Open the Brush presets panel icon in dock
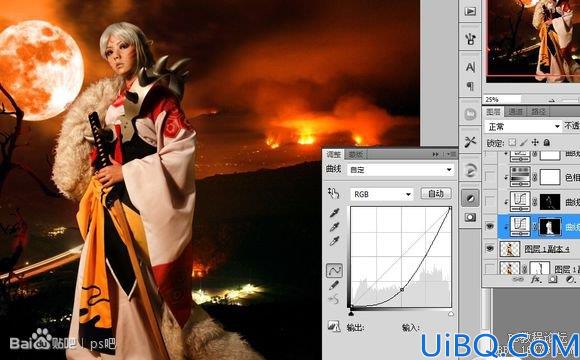 click(x=470, y=38)
